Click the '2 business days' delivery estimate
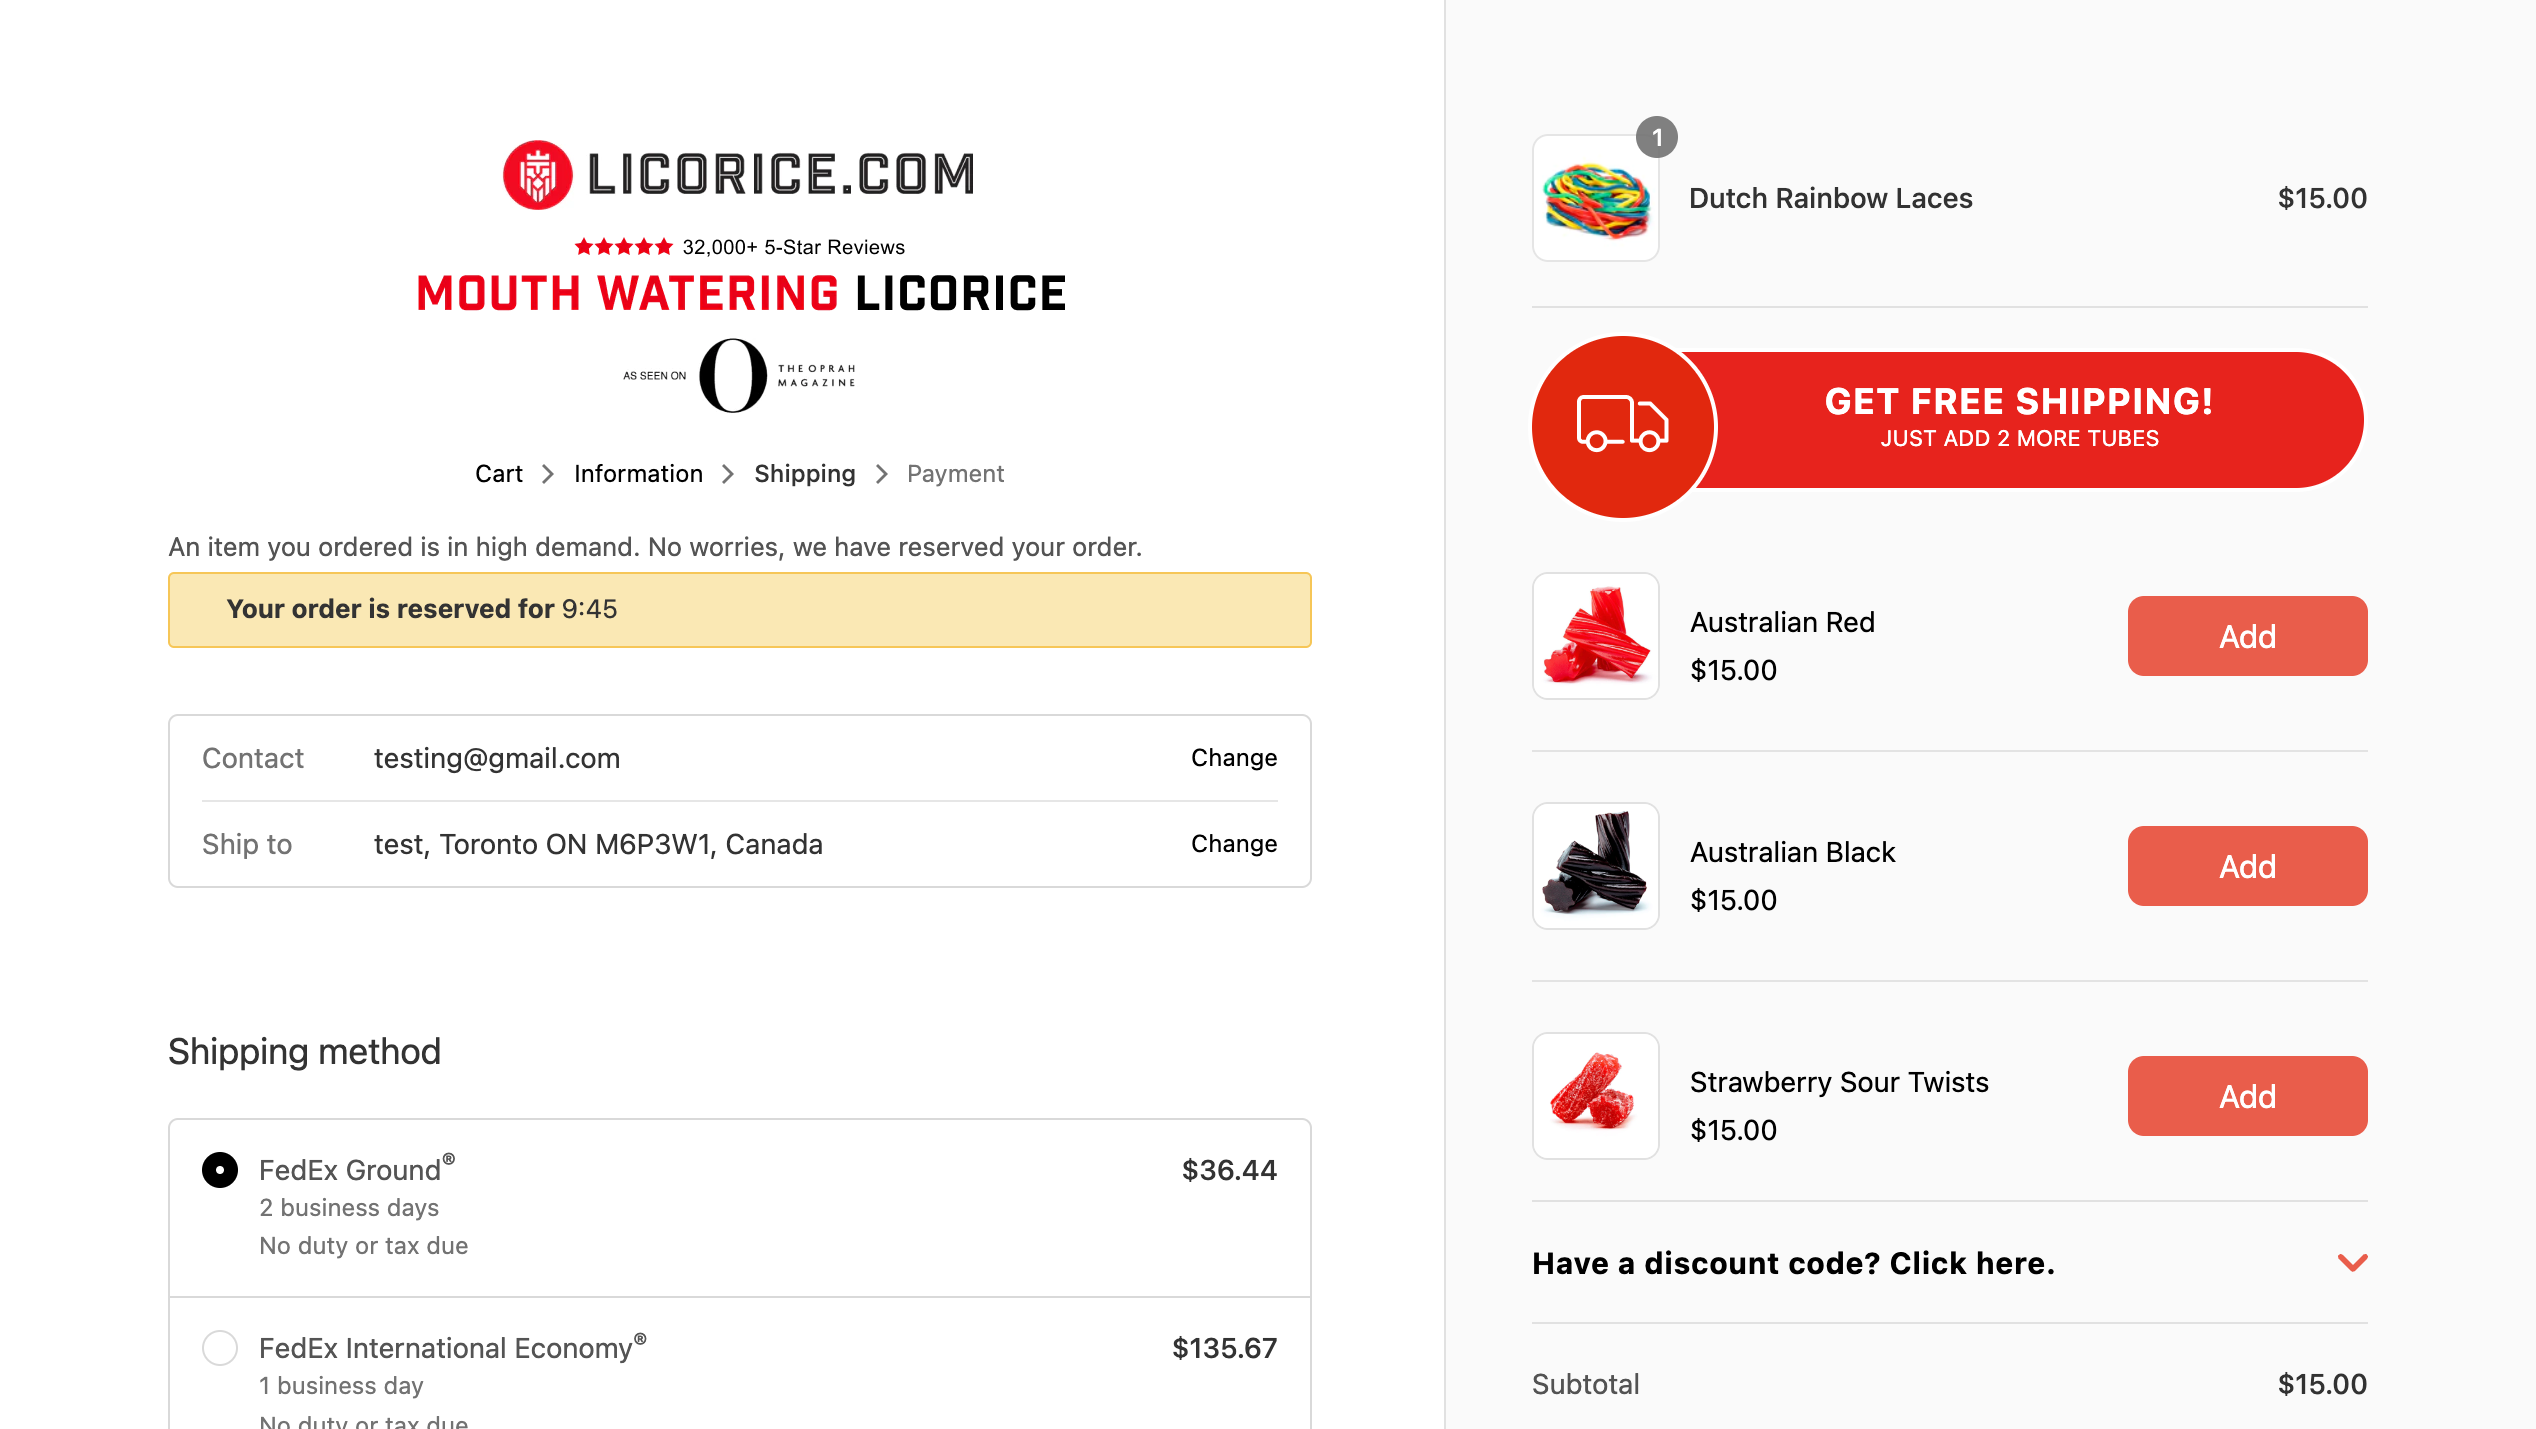The image size is (2536, 1429). click(349, 1208)
